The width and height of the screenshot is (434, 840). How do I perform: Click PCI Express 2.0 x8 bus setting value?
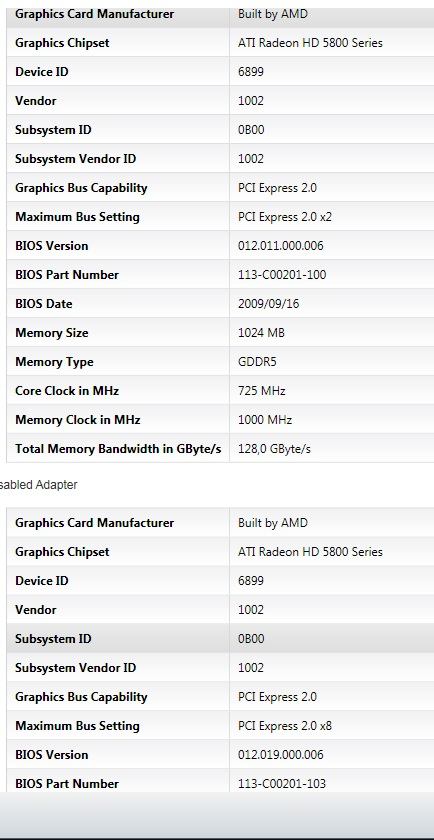click(x=285, y=726)
